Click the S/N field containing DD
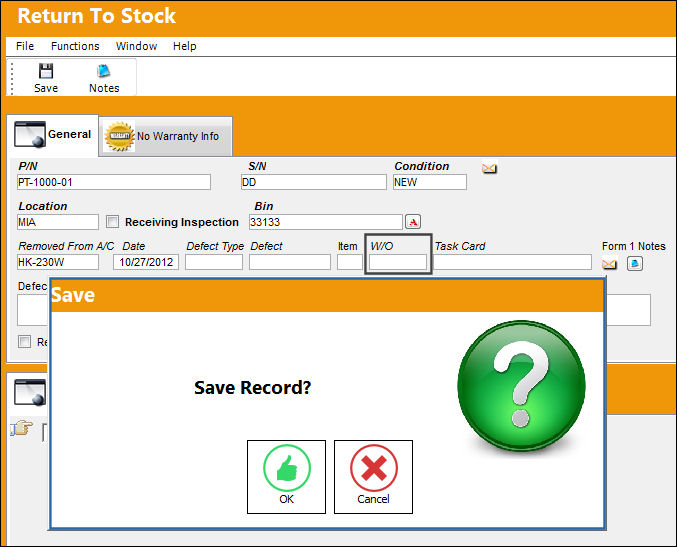Viewport: 677px width, 547px height. (313, 182)
